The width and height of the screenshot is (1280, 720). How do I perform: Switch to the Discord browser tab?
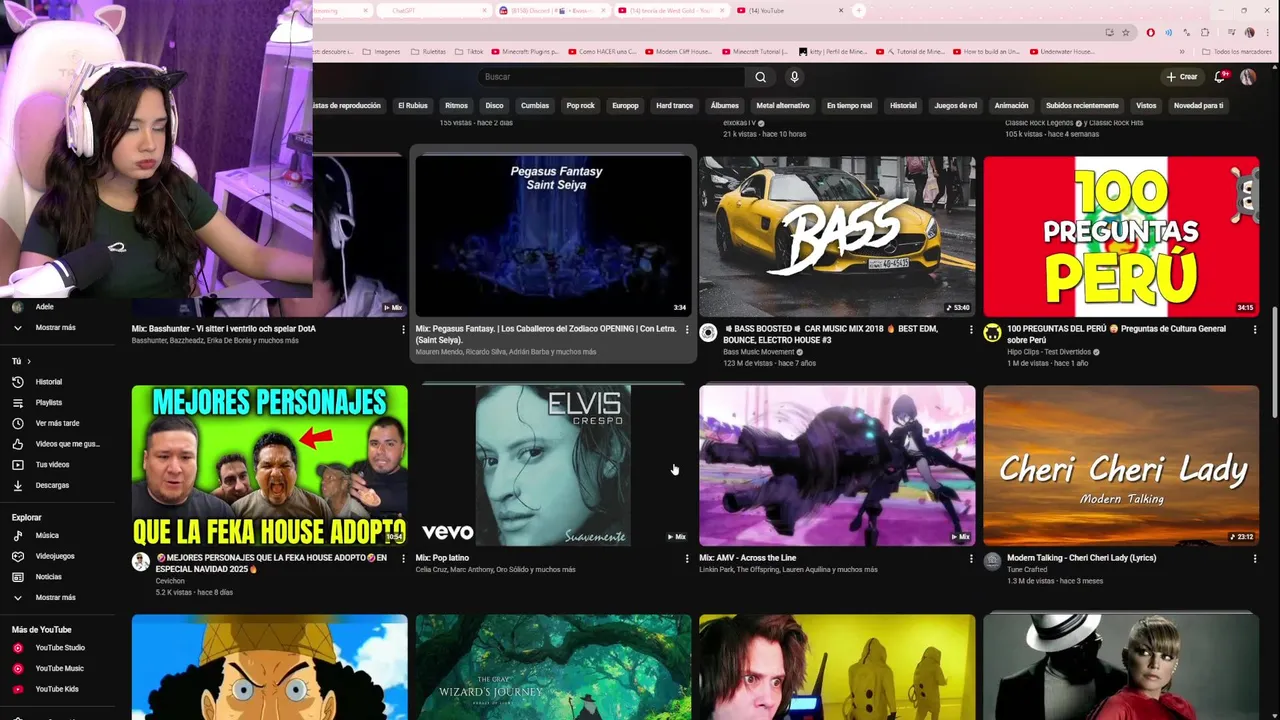pos(552,11)
